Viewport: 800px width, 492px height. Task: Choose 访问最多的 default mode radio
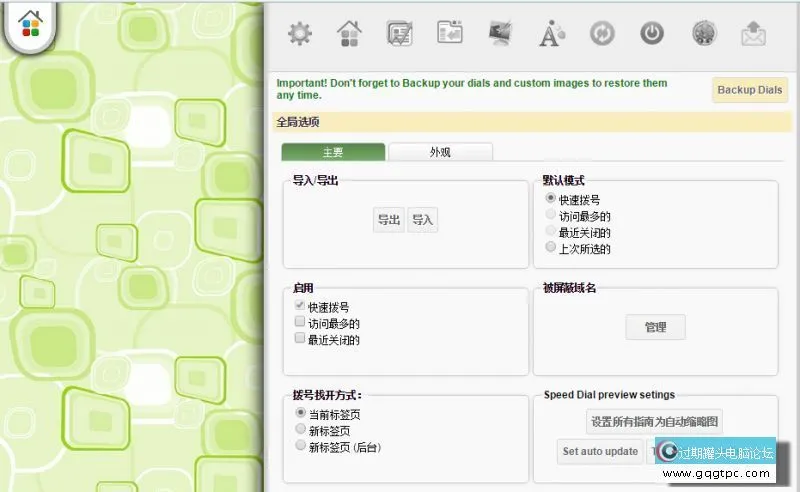click(550, 214)
